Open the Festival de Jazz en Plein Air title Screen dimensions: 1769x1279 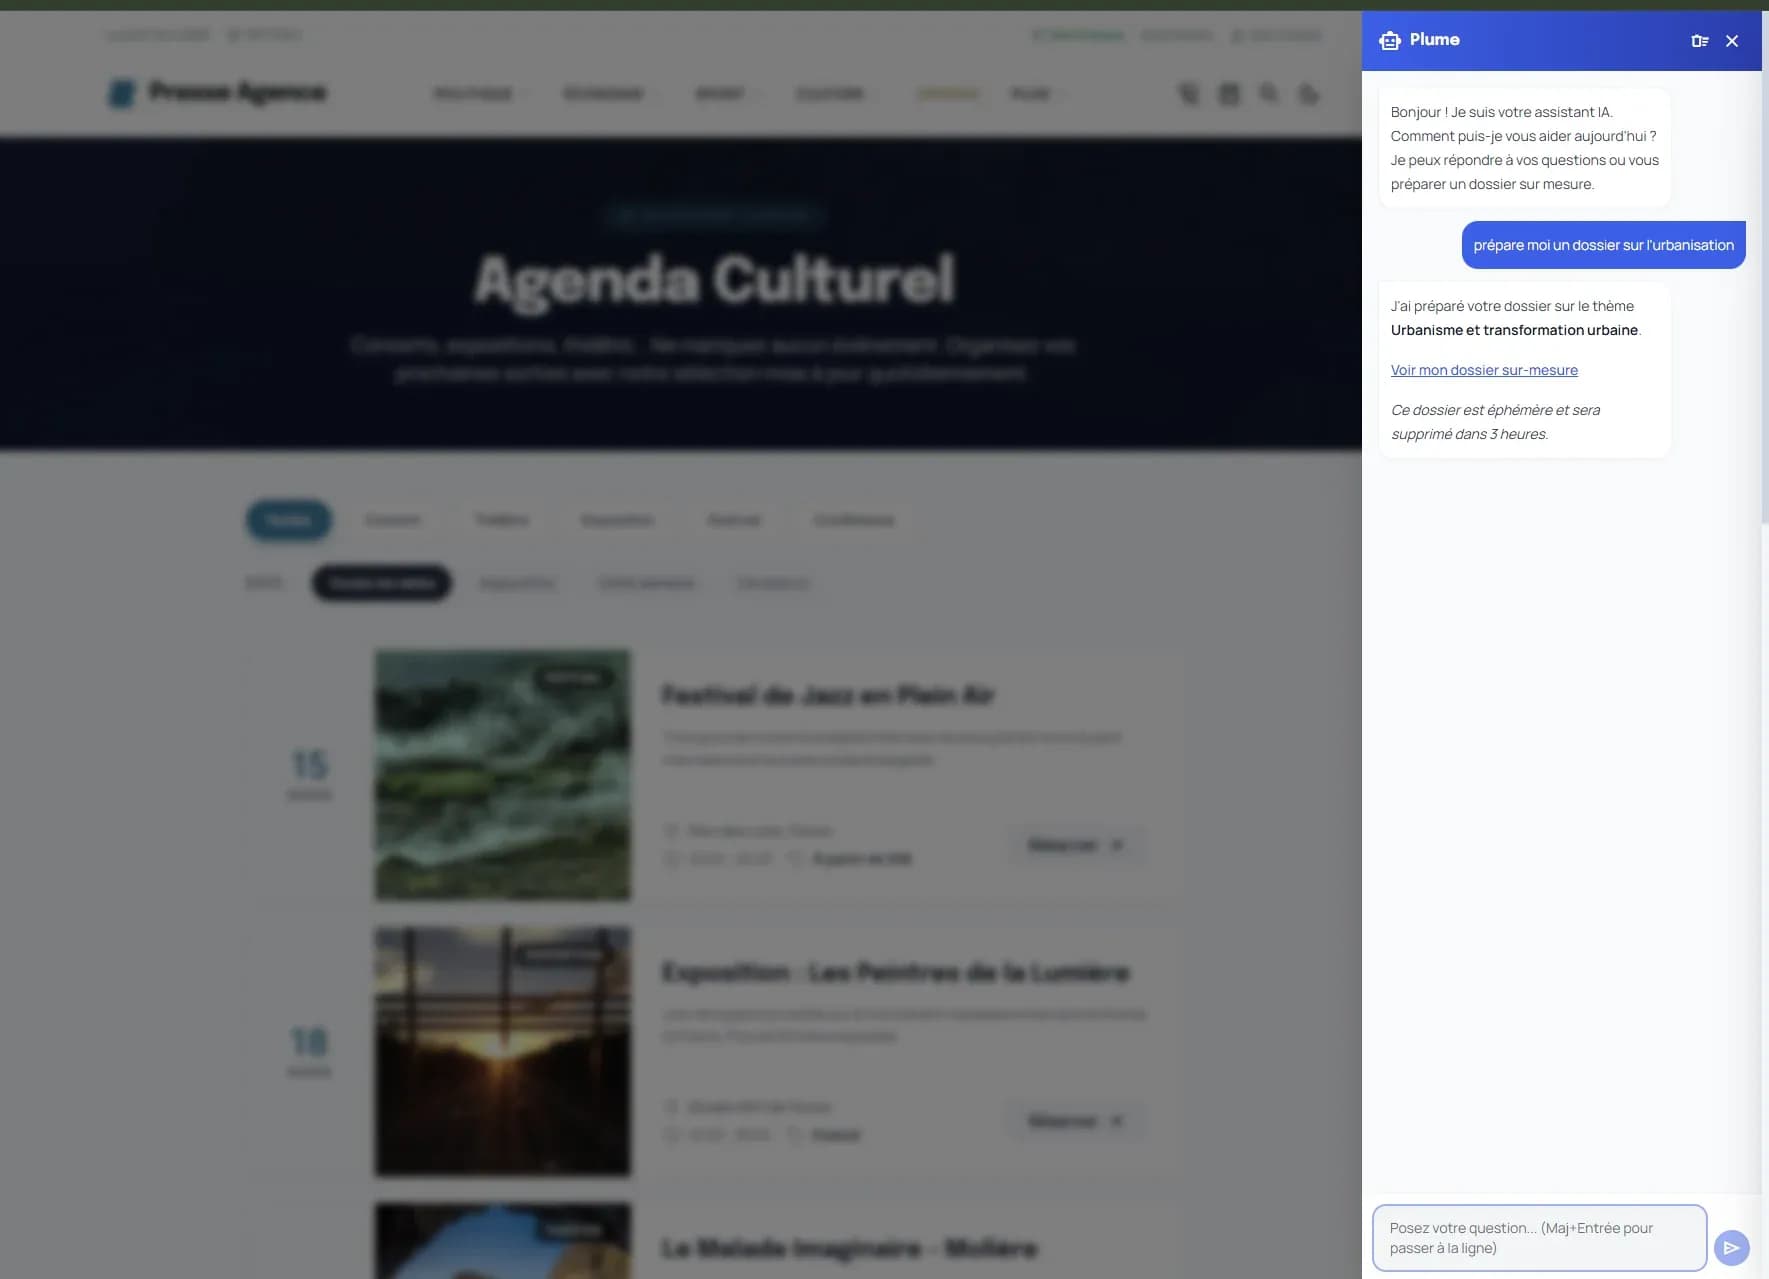[x=828, y=696]
